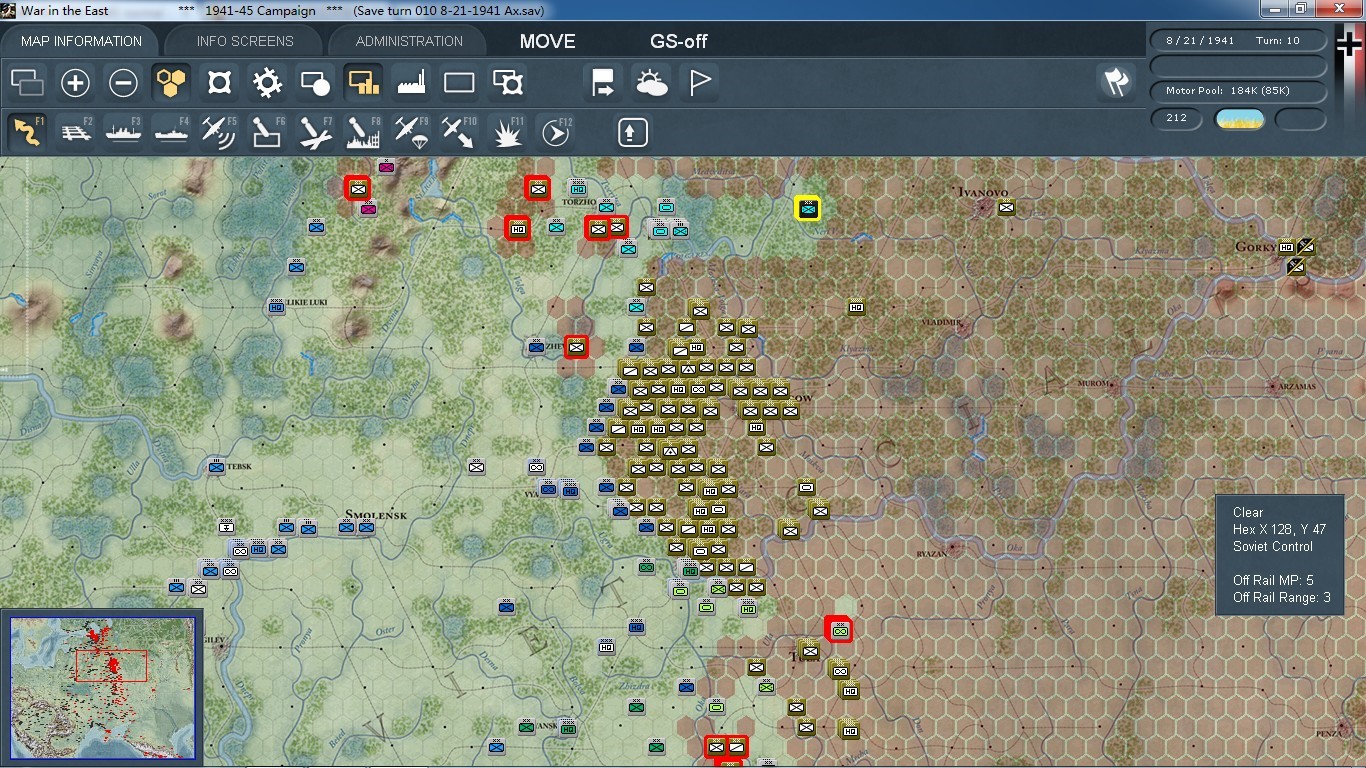
Task: Click the F11 explosion icon
Action: click(x=508, y=132)
